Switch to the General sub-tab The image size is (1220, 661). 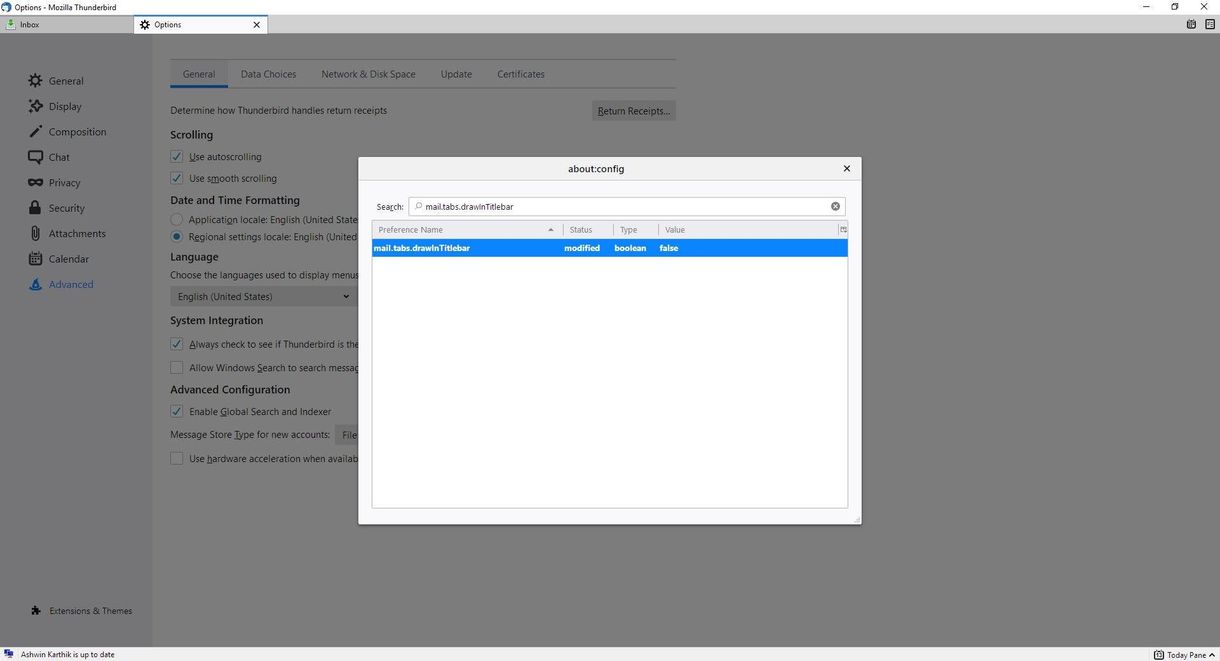click(x=199, y=74)
